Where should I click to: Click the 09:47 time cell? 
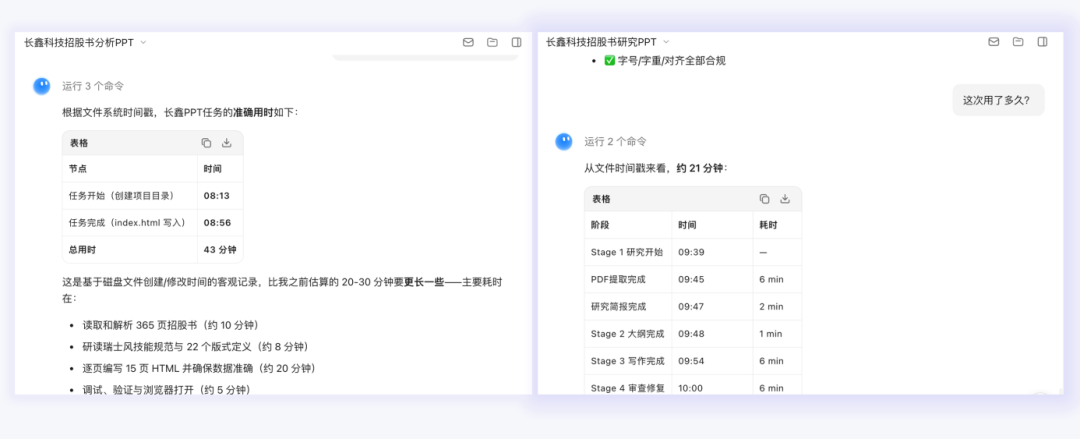[713, 307]
